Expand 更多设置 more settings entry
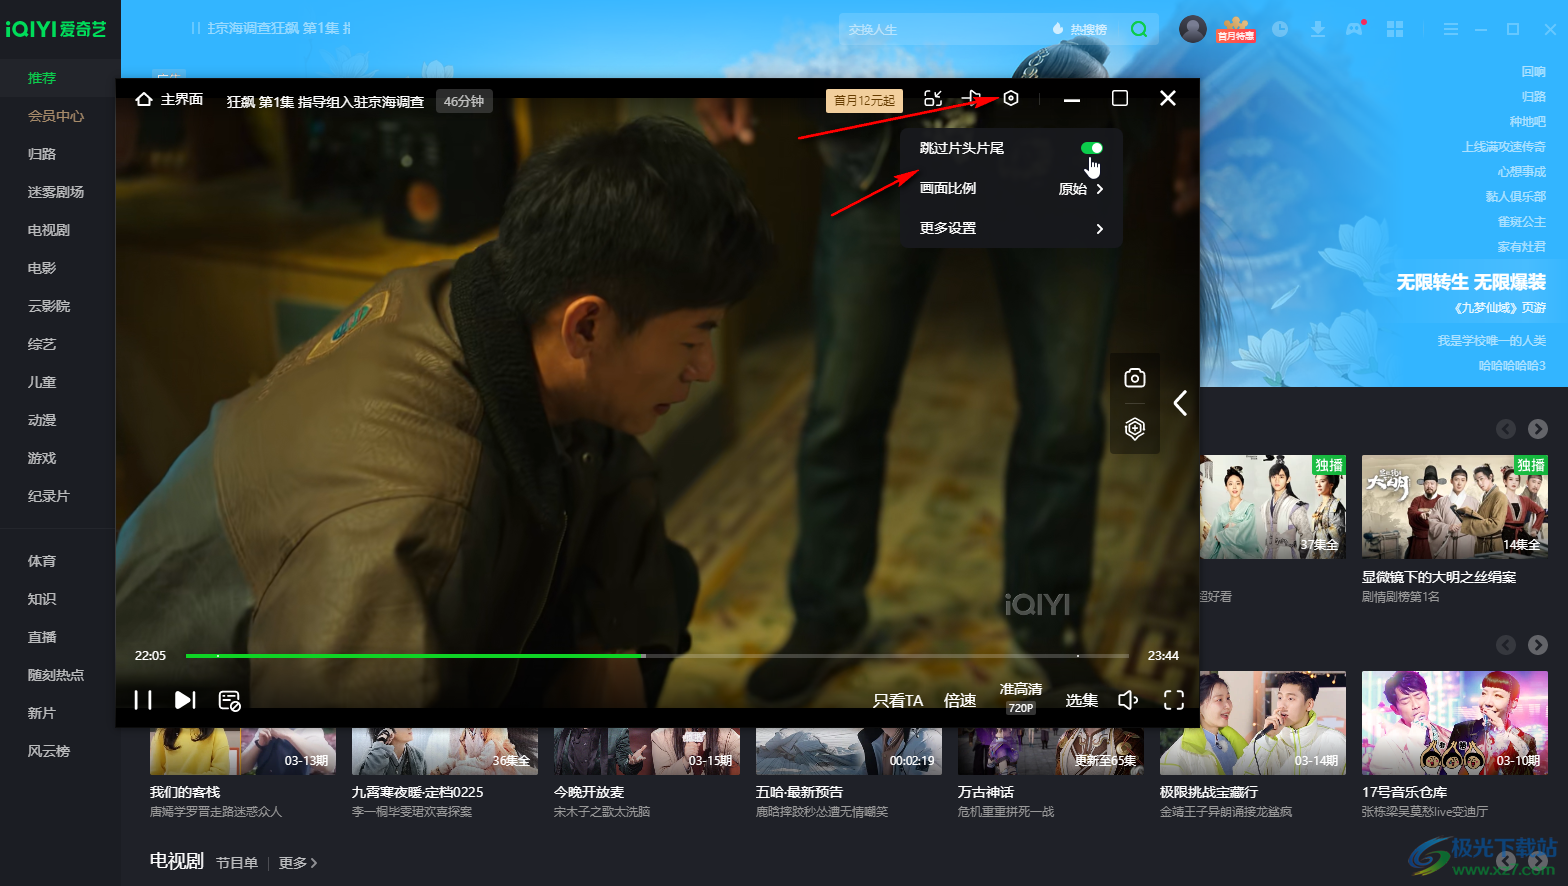The width and height of the screenshot is (1568, 886). [1011, 228]
